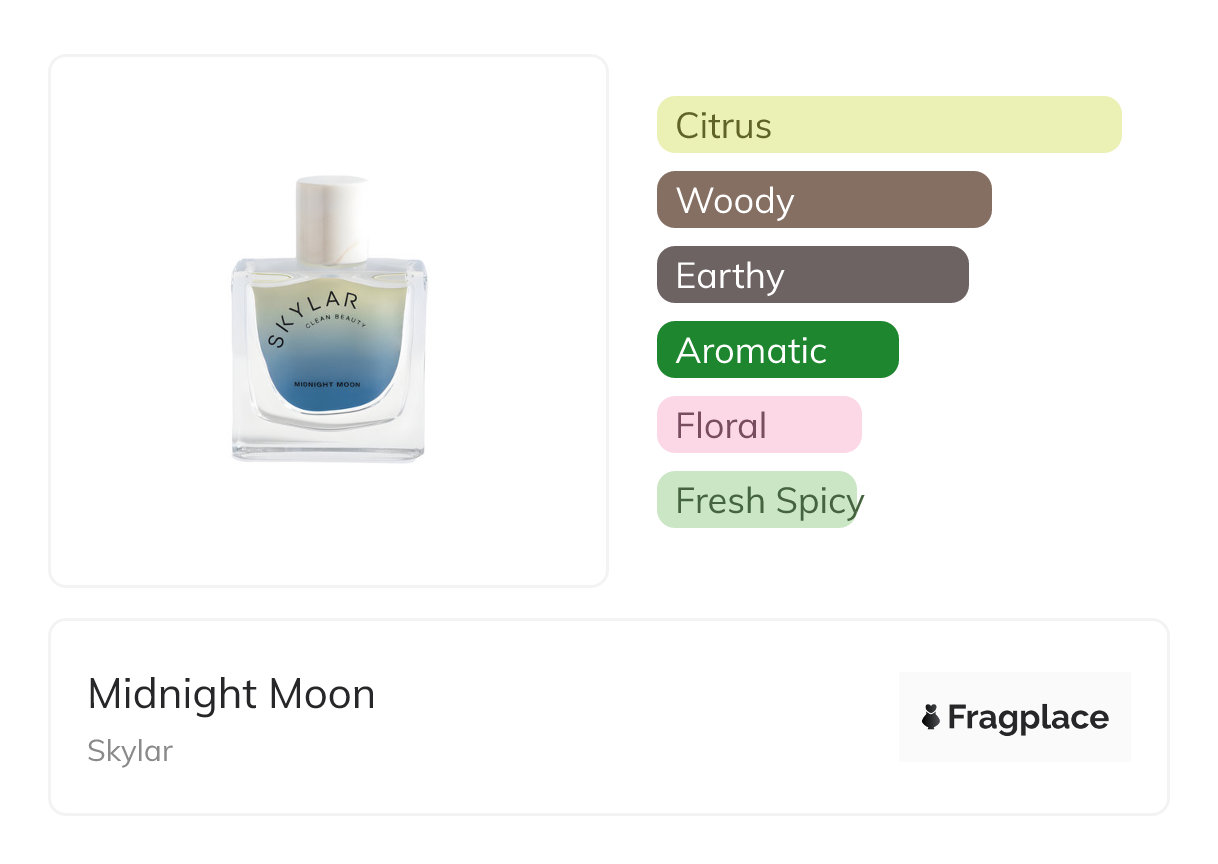Click the Floral text label
This screenshot has height=864, width=1218.
point(721,426)
